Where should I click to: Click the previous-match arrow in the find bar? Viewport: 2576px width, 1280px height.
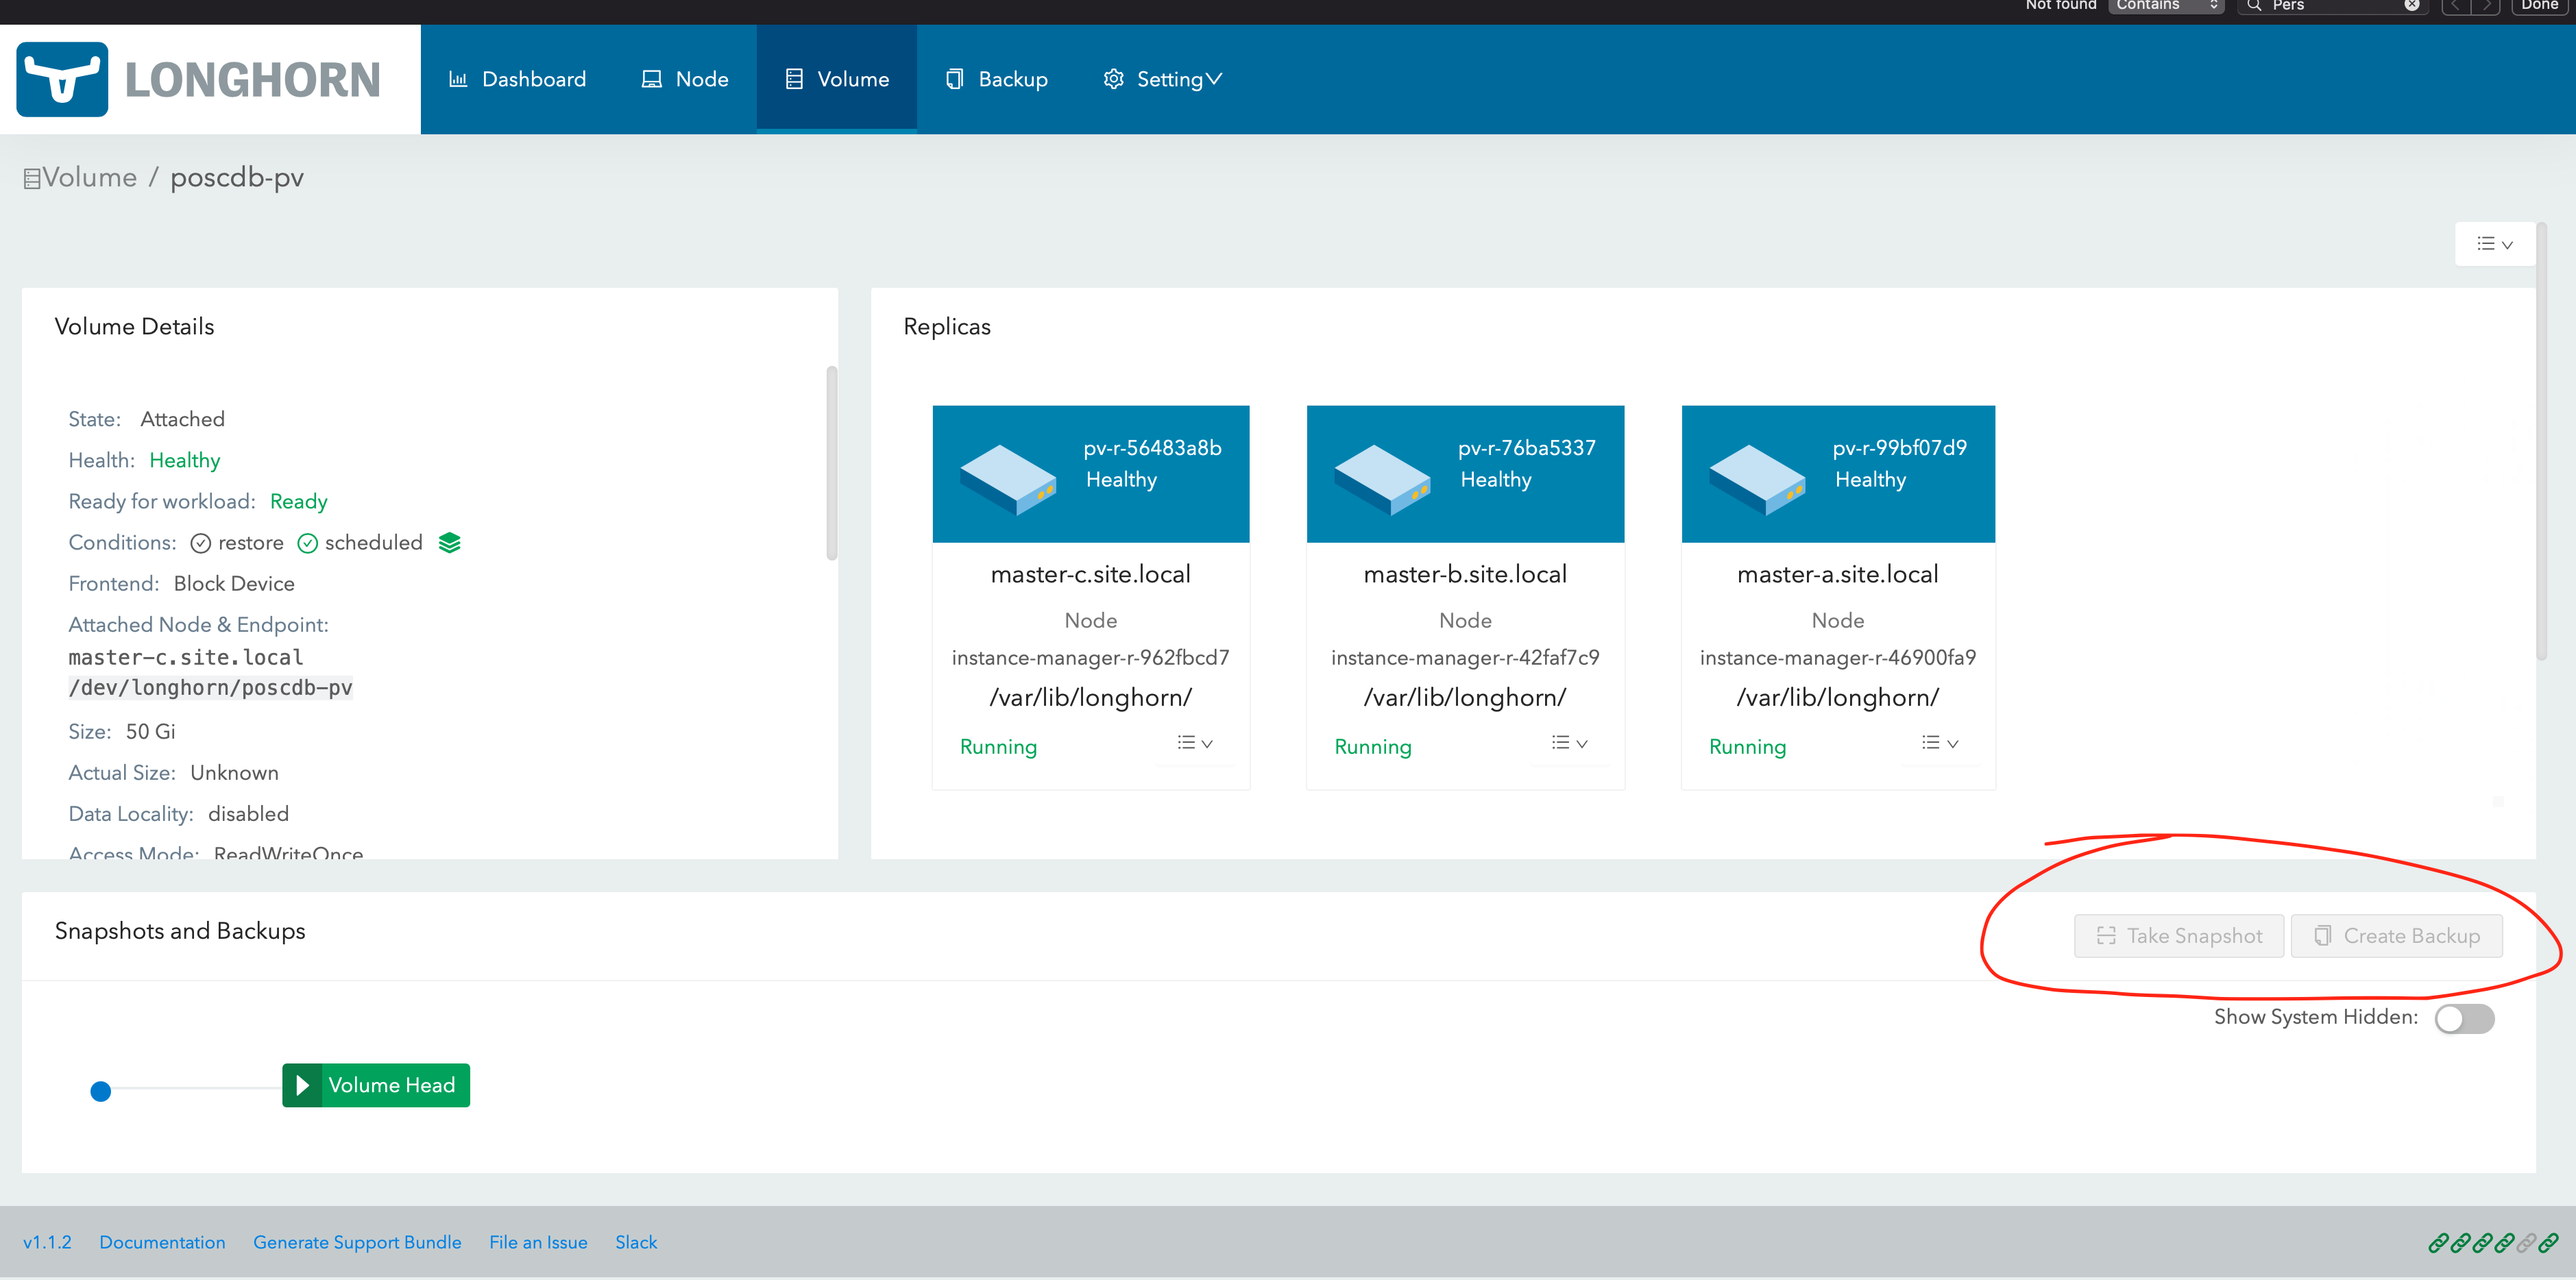pos(2456,6)
